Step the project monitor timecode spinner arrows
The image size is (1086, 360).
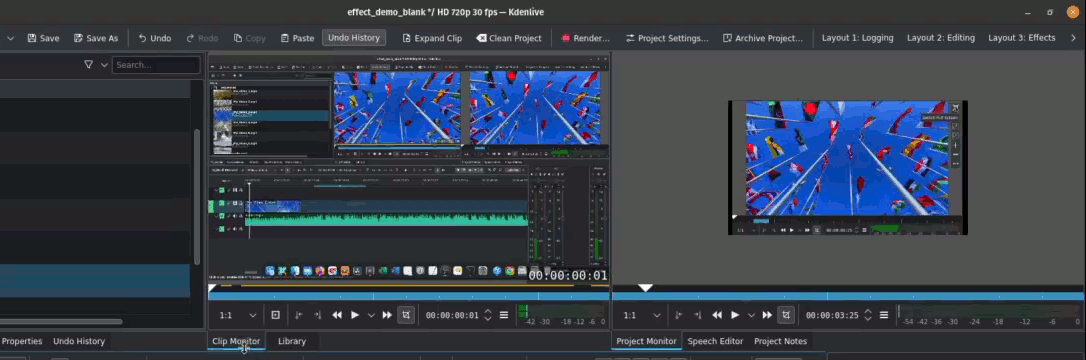pos(868,315)
